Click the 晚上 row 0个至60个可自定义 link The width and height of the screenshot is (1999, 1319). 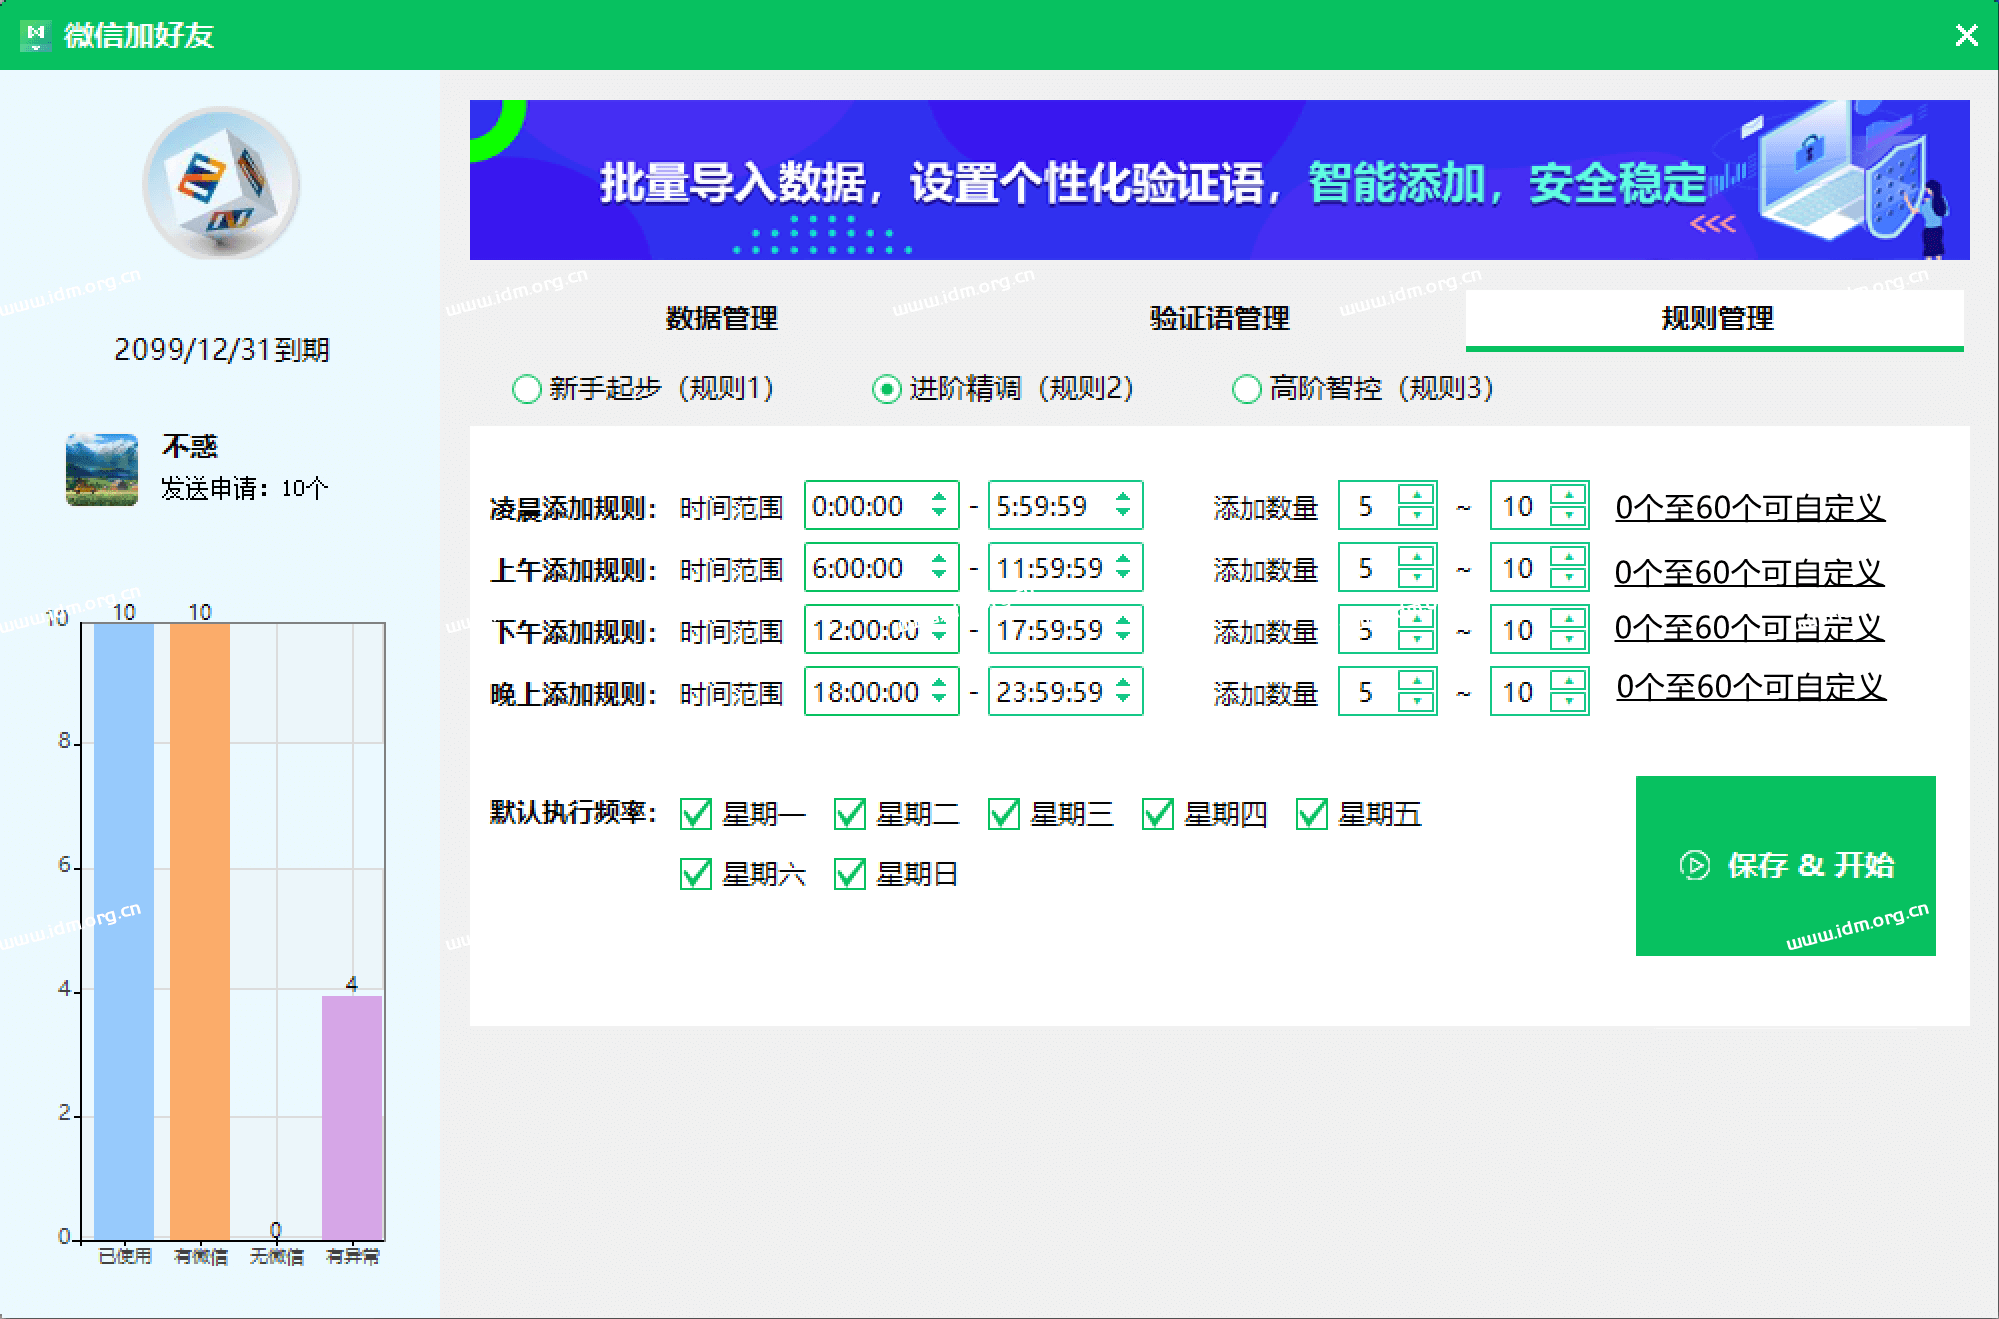tap(1750, 687)
